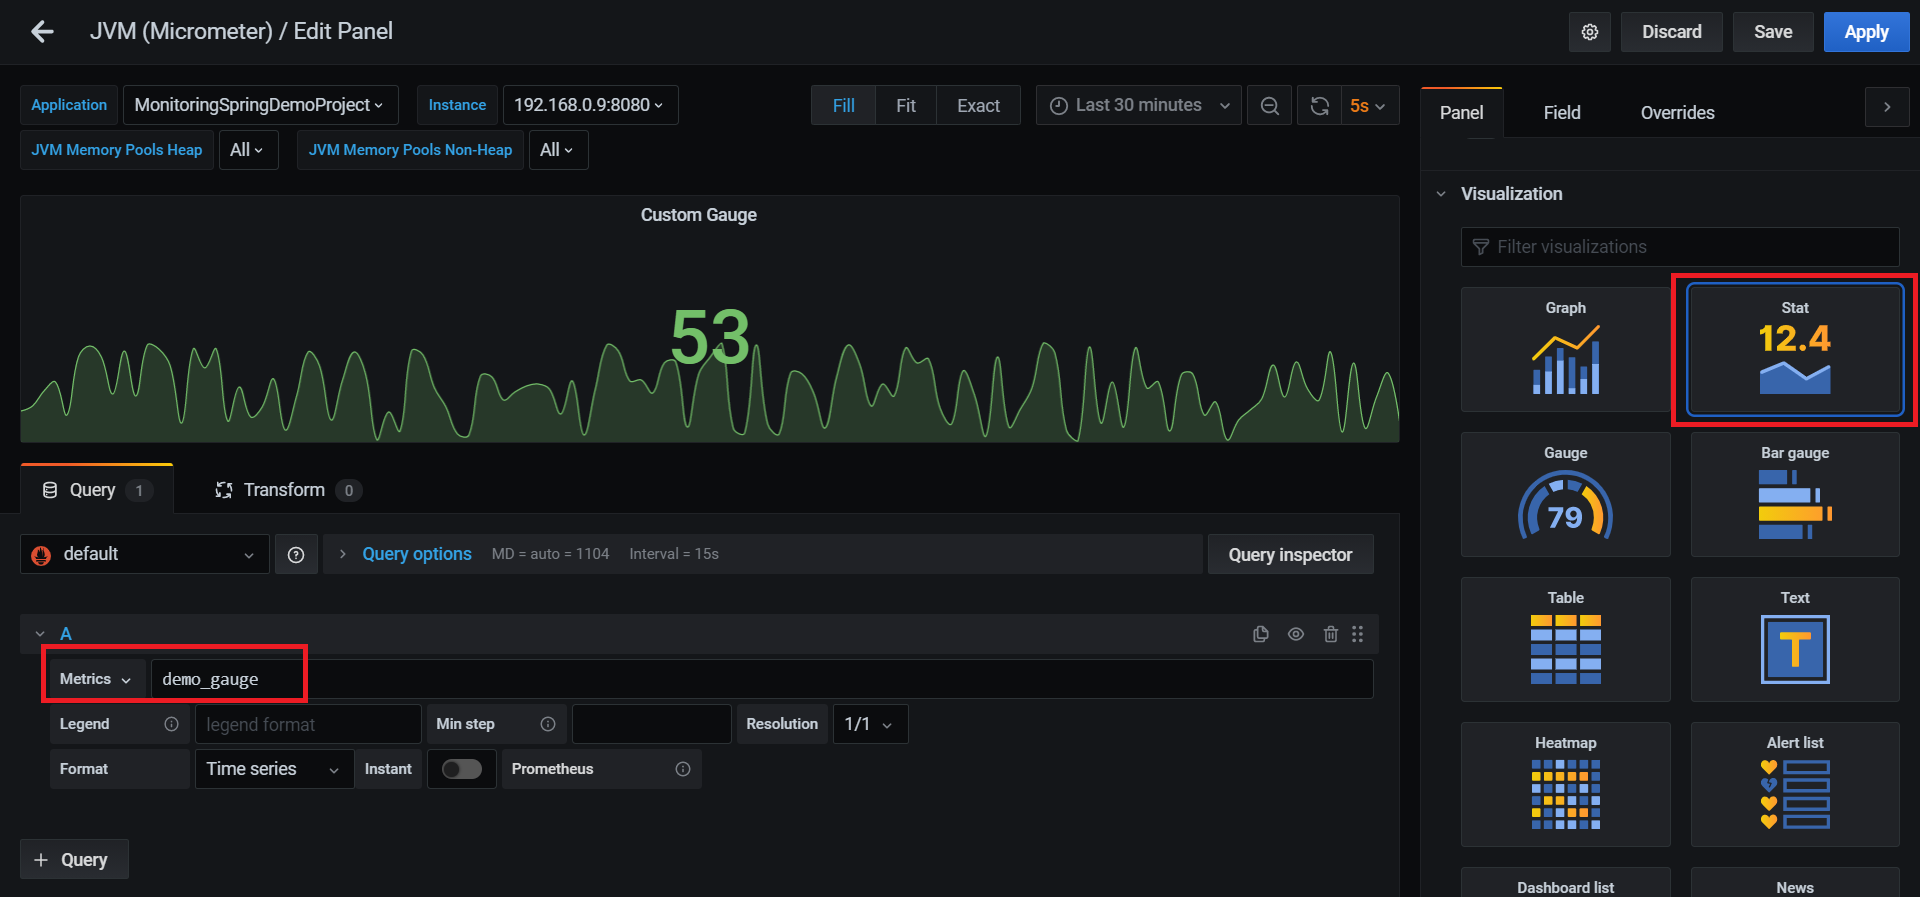This screenshot has width=1920, height=897.
Task: Click the Min step info icon
Action: [x=548, y=724]
